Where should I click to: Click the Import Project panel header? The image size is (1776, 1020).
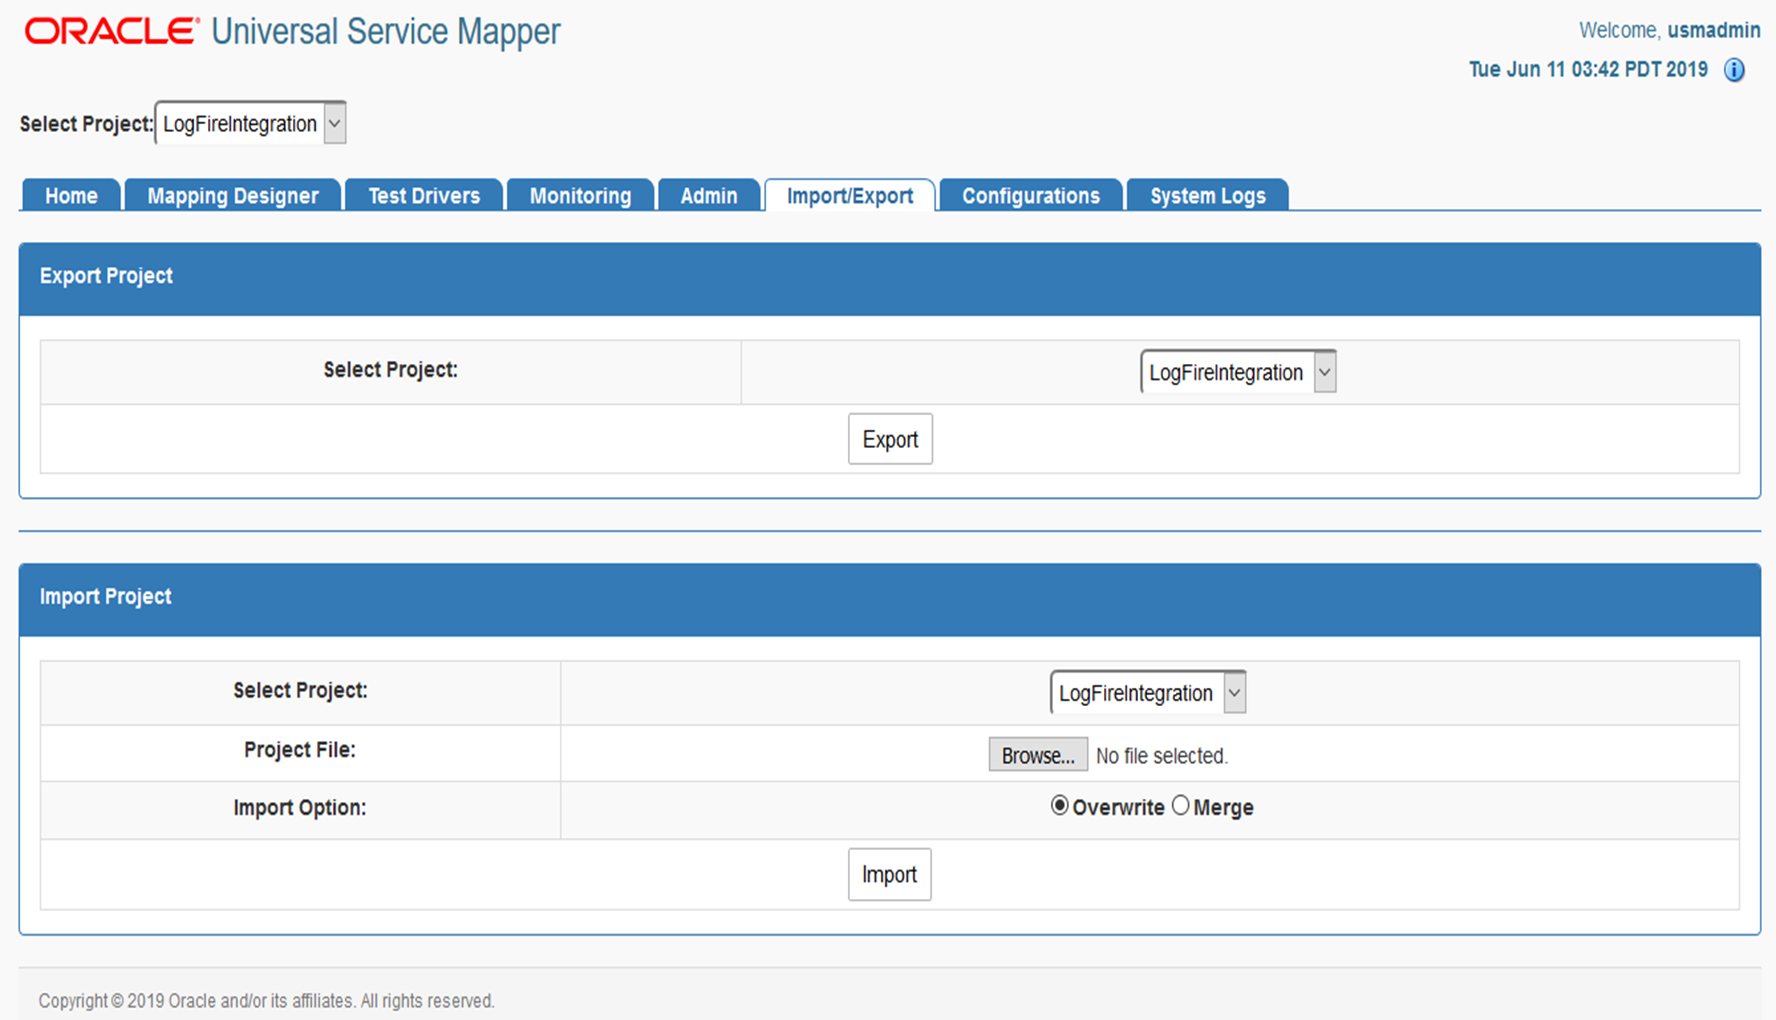[x=890, y=600]
